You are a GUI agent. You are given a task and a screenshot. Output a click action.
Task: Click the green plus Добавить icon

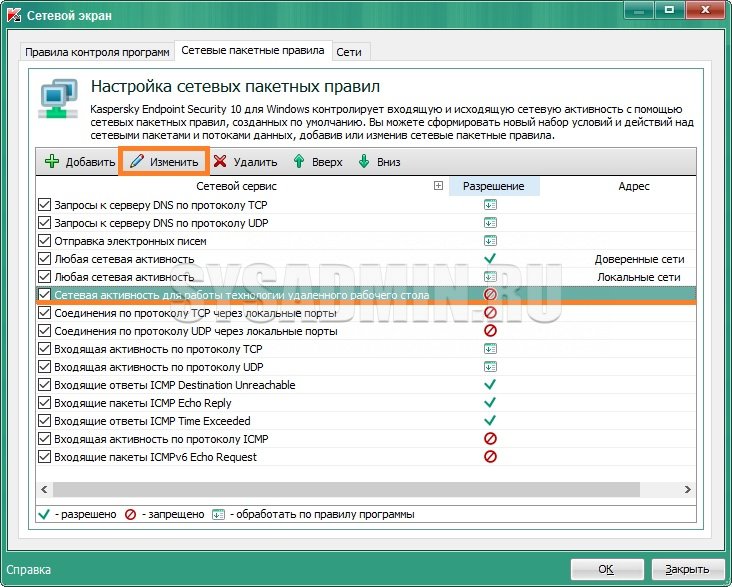point(52,162)
